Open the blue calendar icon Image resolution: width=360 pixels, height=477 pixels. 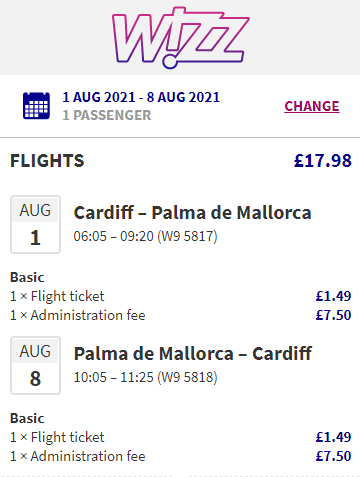point(36,106)
